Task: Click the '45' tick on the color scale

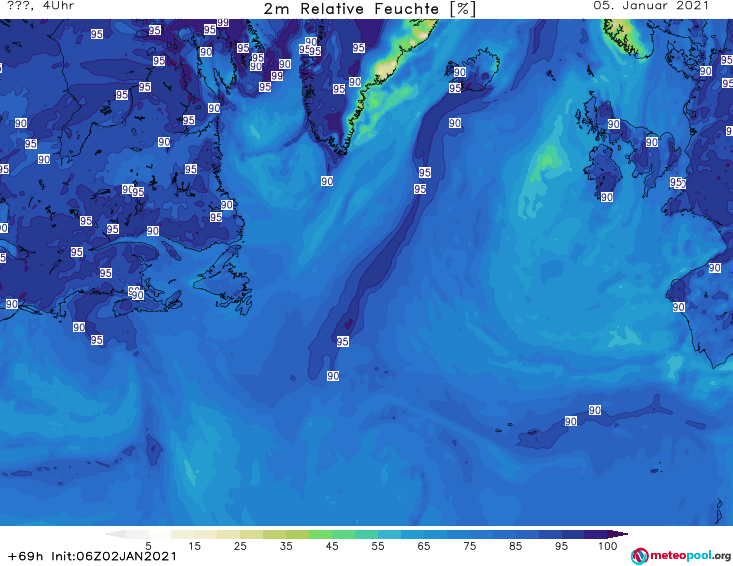Action: [x=332, y=546]
